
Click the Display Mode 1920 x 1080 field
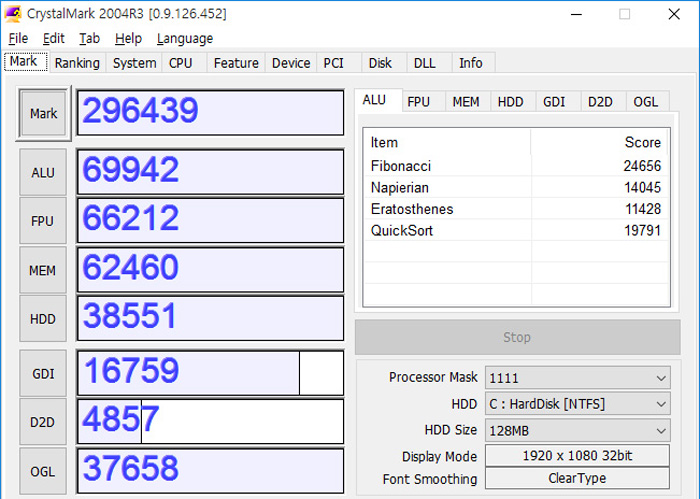(577, 455)
